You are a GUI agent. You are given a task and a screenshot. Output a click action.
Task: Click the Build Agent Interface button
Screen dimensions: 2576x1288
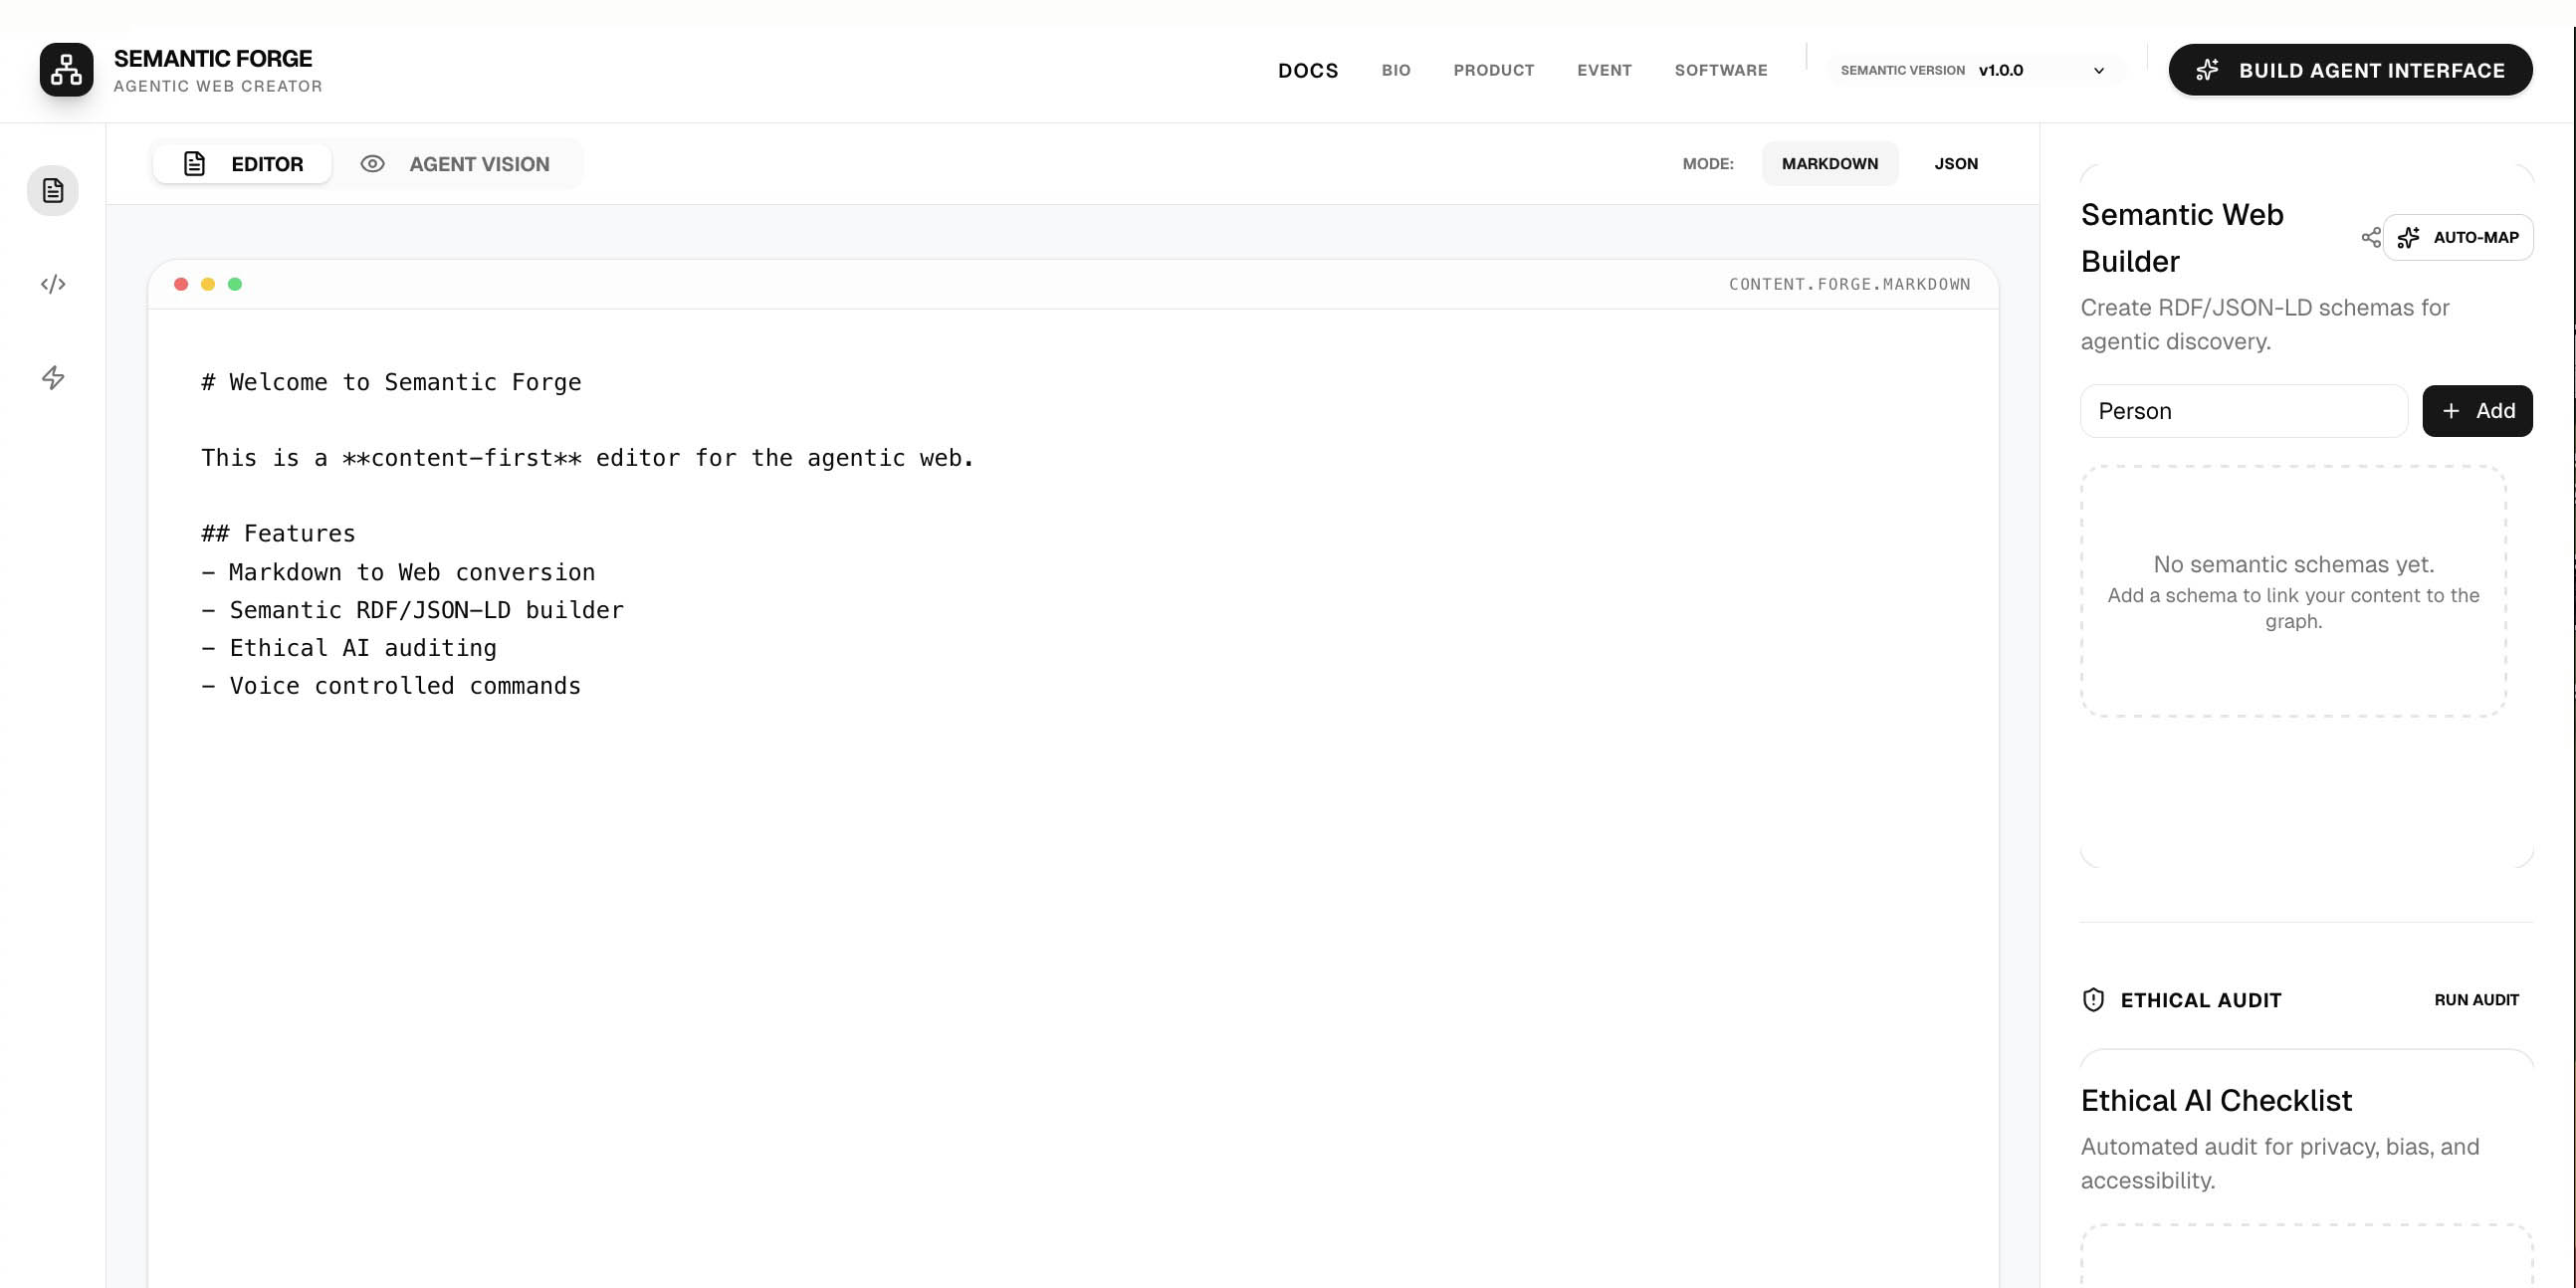pyautogui.click(x=2350, y=69)
